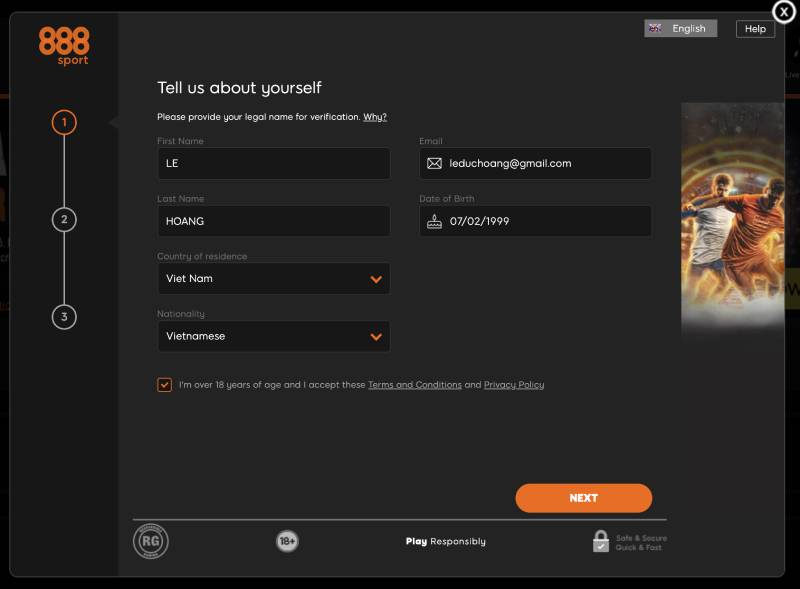Click the Help button
The width and height of the screenshot is (800, 589).
coord(755,29)
